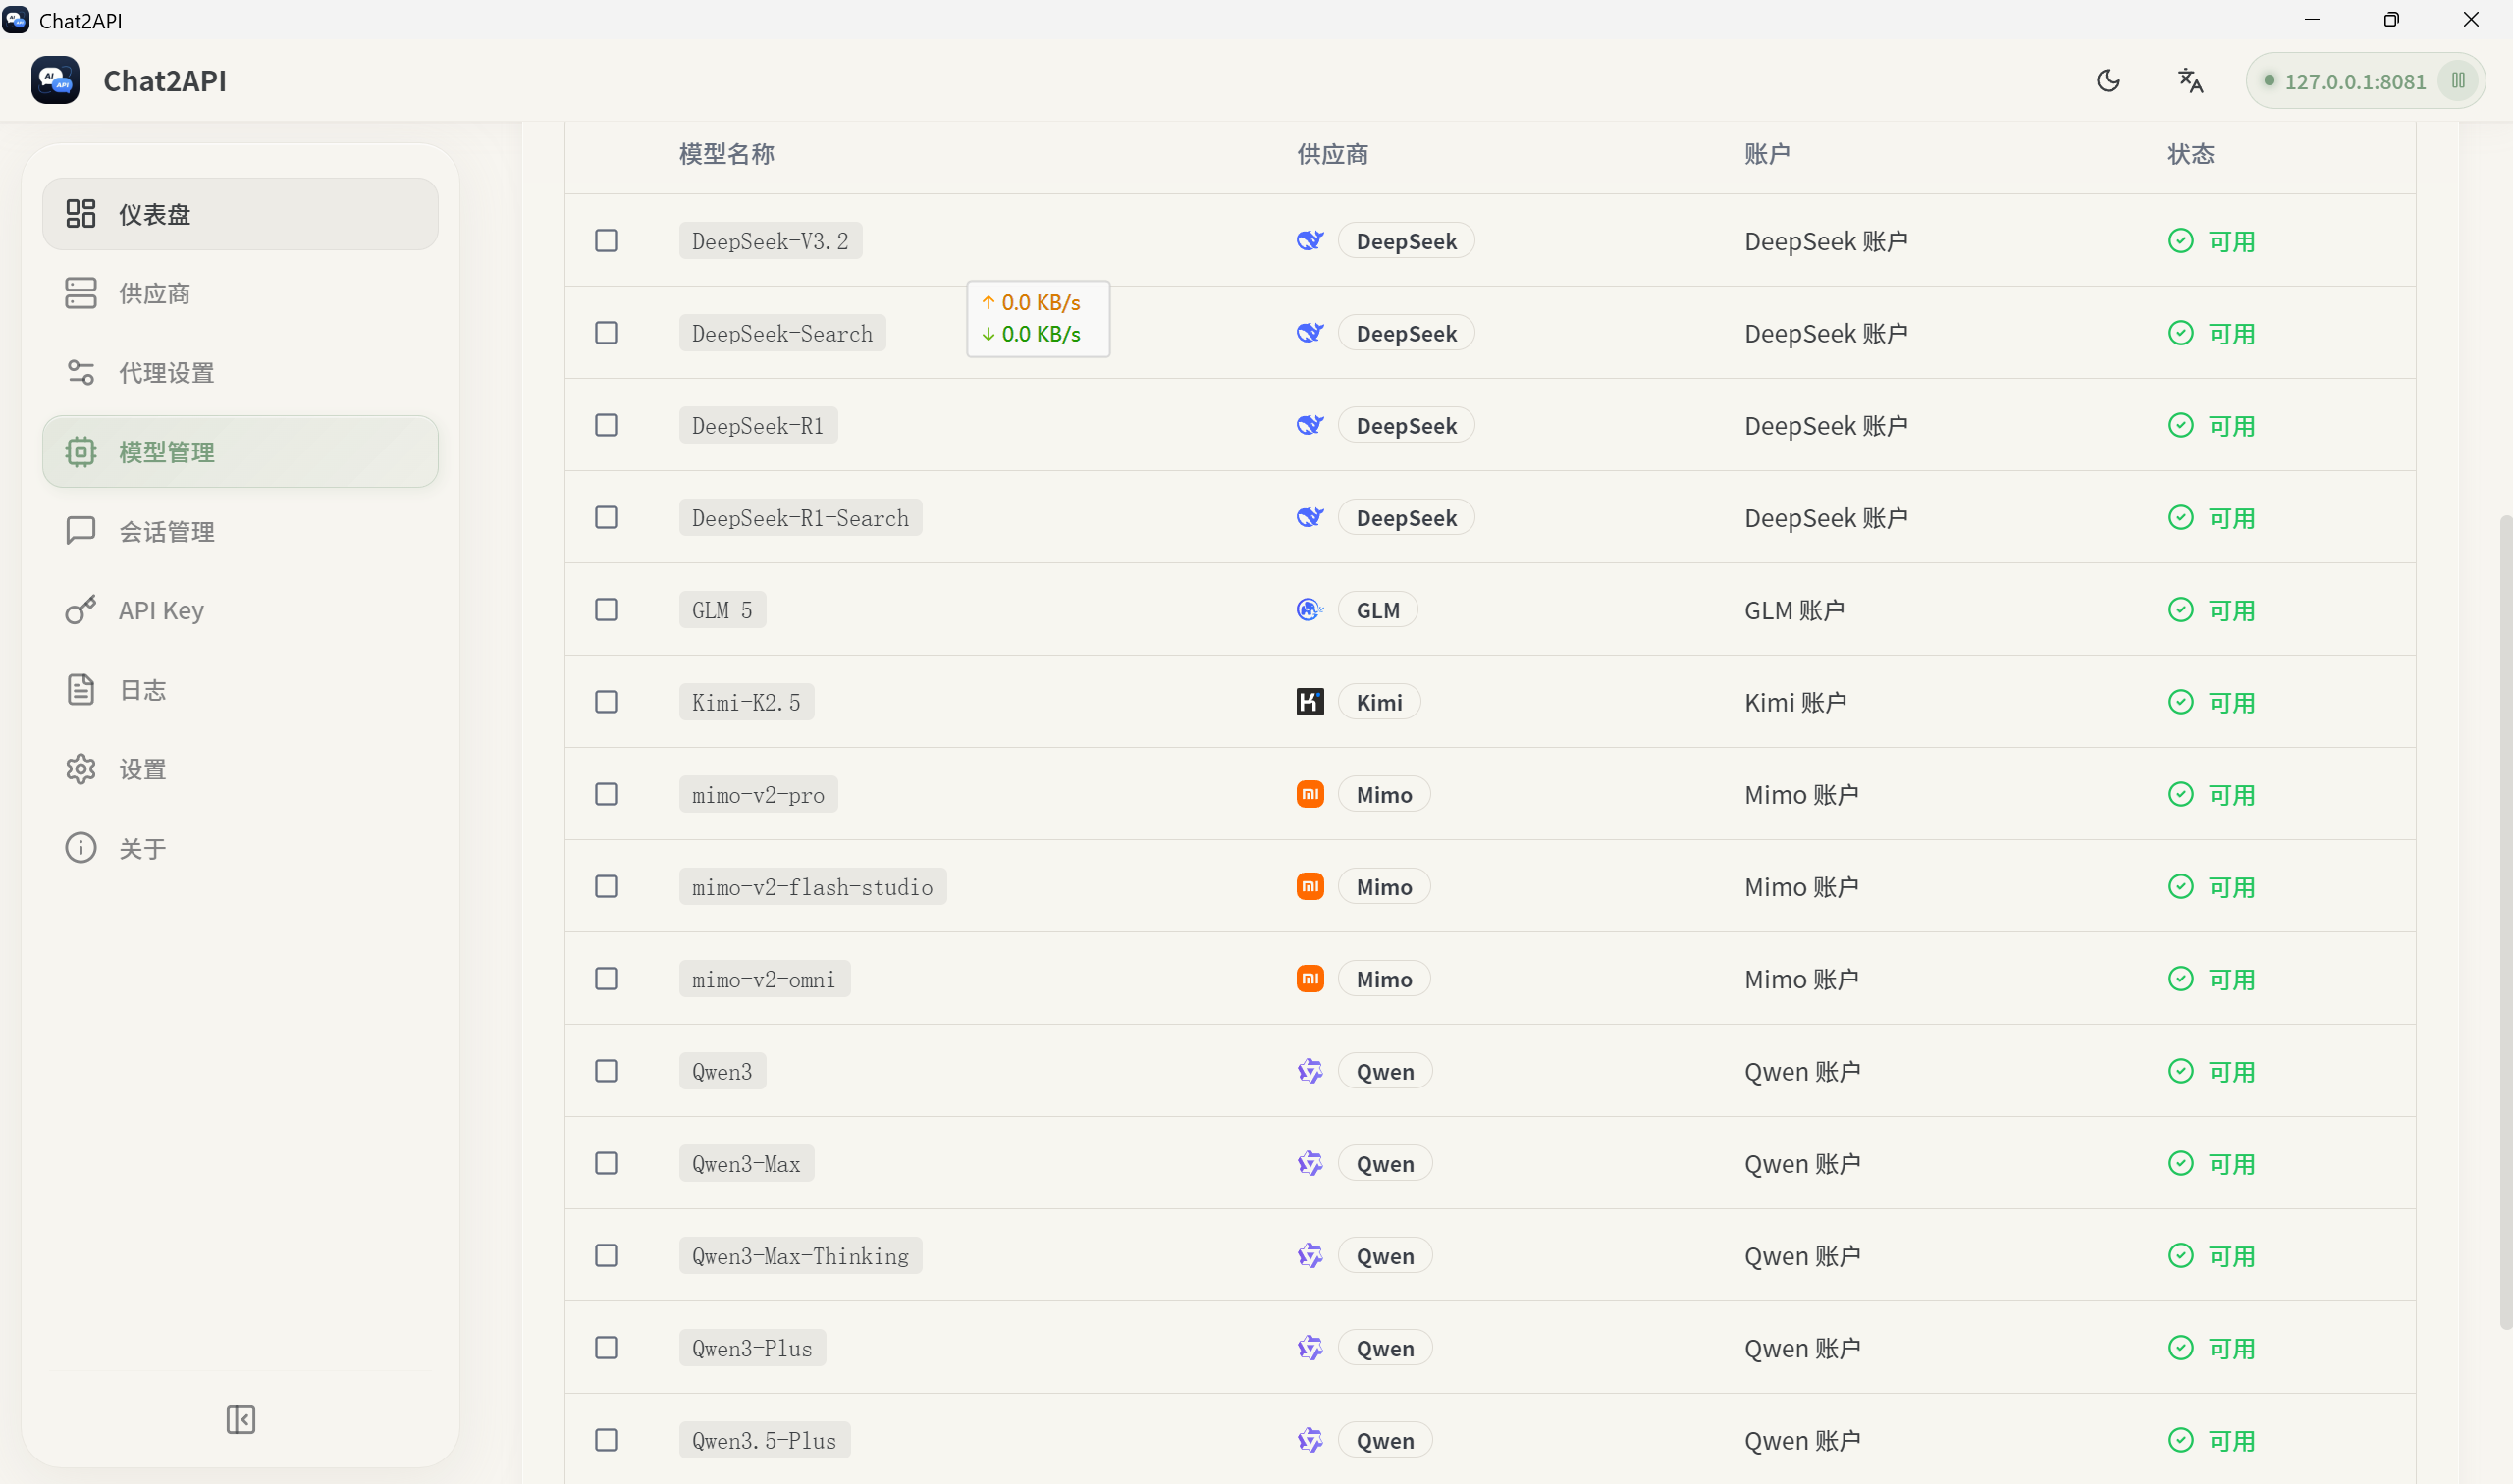The image size is (2513, 1484).
Task: Select the Qwen3.5-Plus checkbox
Action: tap(607, 1440)
